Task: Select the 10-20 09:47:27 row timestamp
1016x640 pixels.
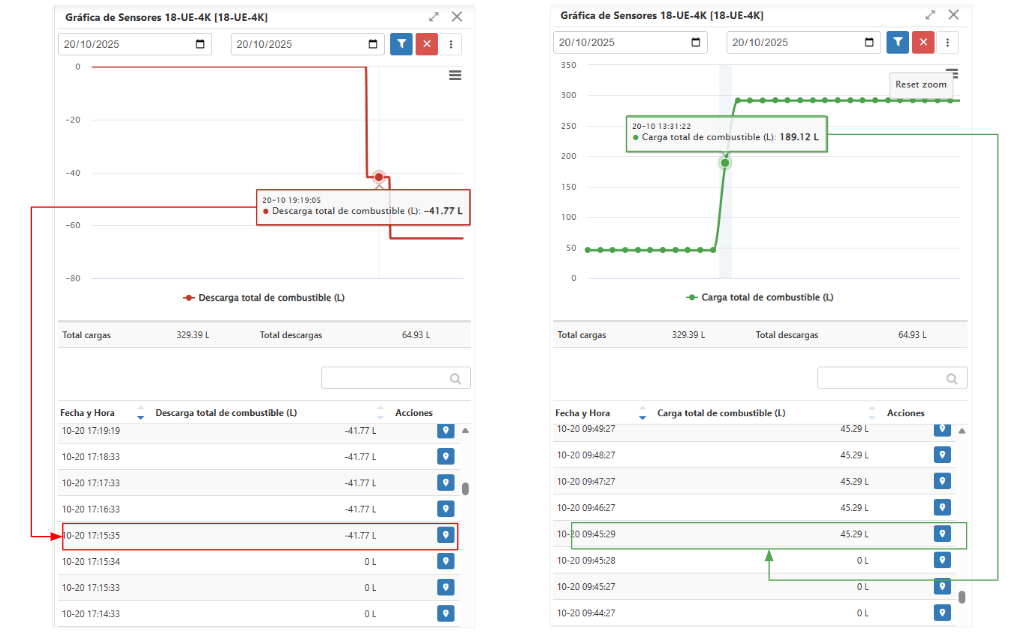Action: click(x=586, y=482)
